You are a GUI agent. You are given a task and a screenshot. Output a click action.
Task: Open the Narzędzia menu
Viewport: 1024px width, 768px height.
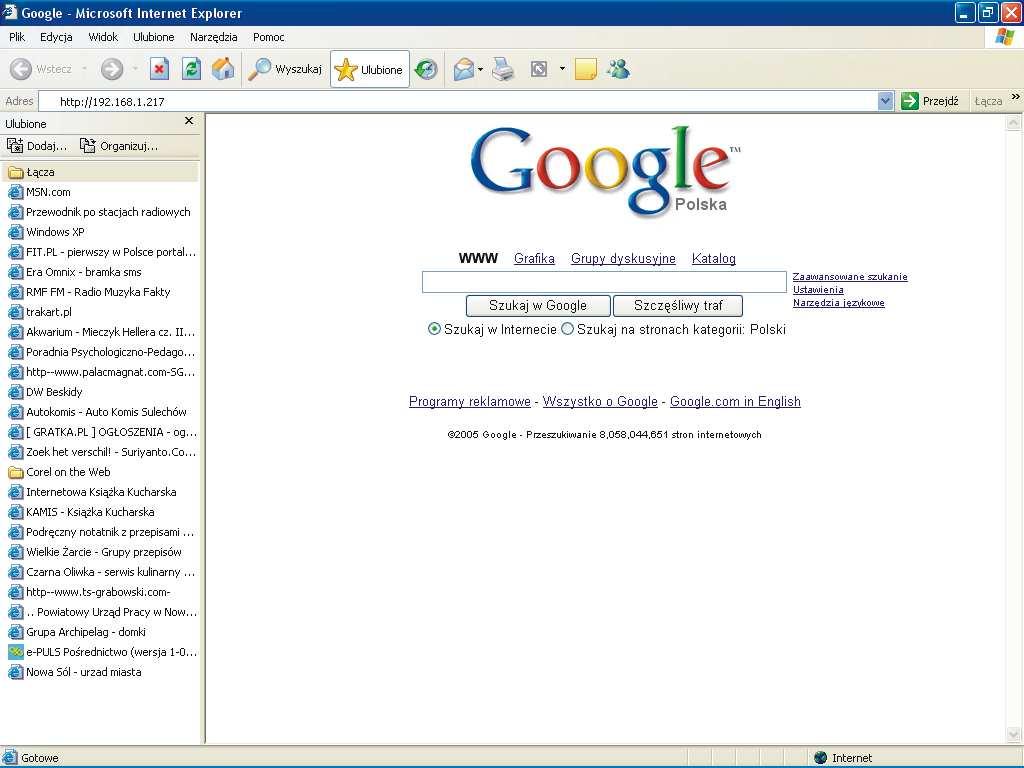[x=214, y=37]
